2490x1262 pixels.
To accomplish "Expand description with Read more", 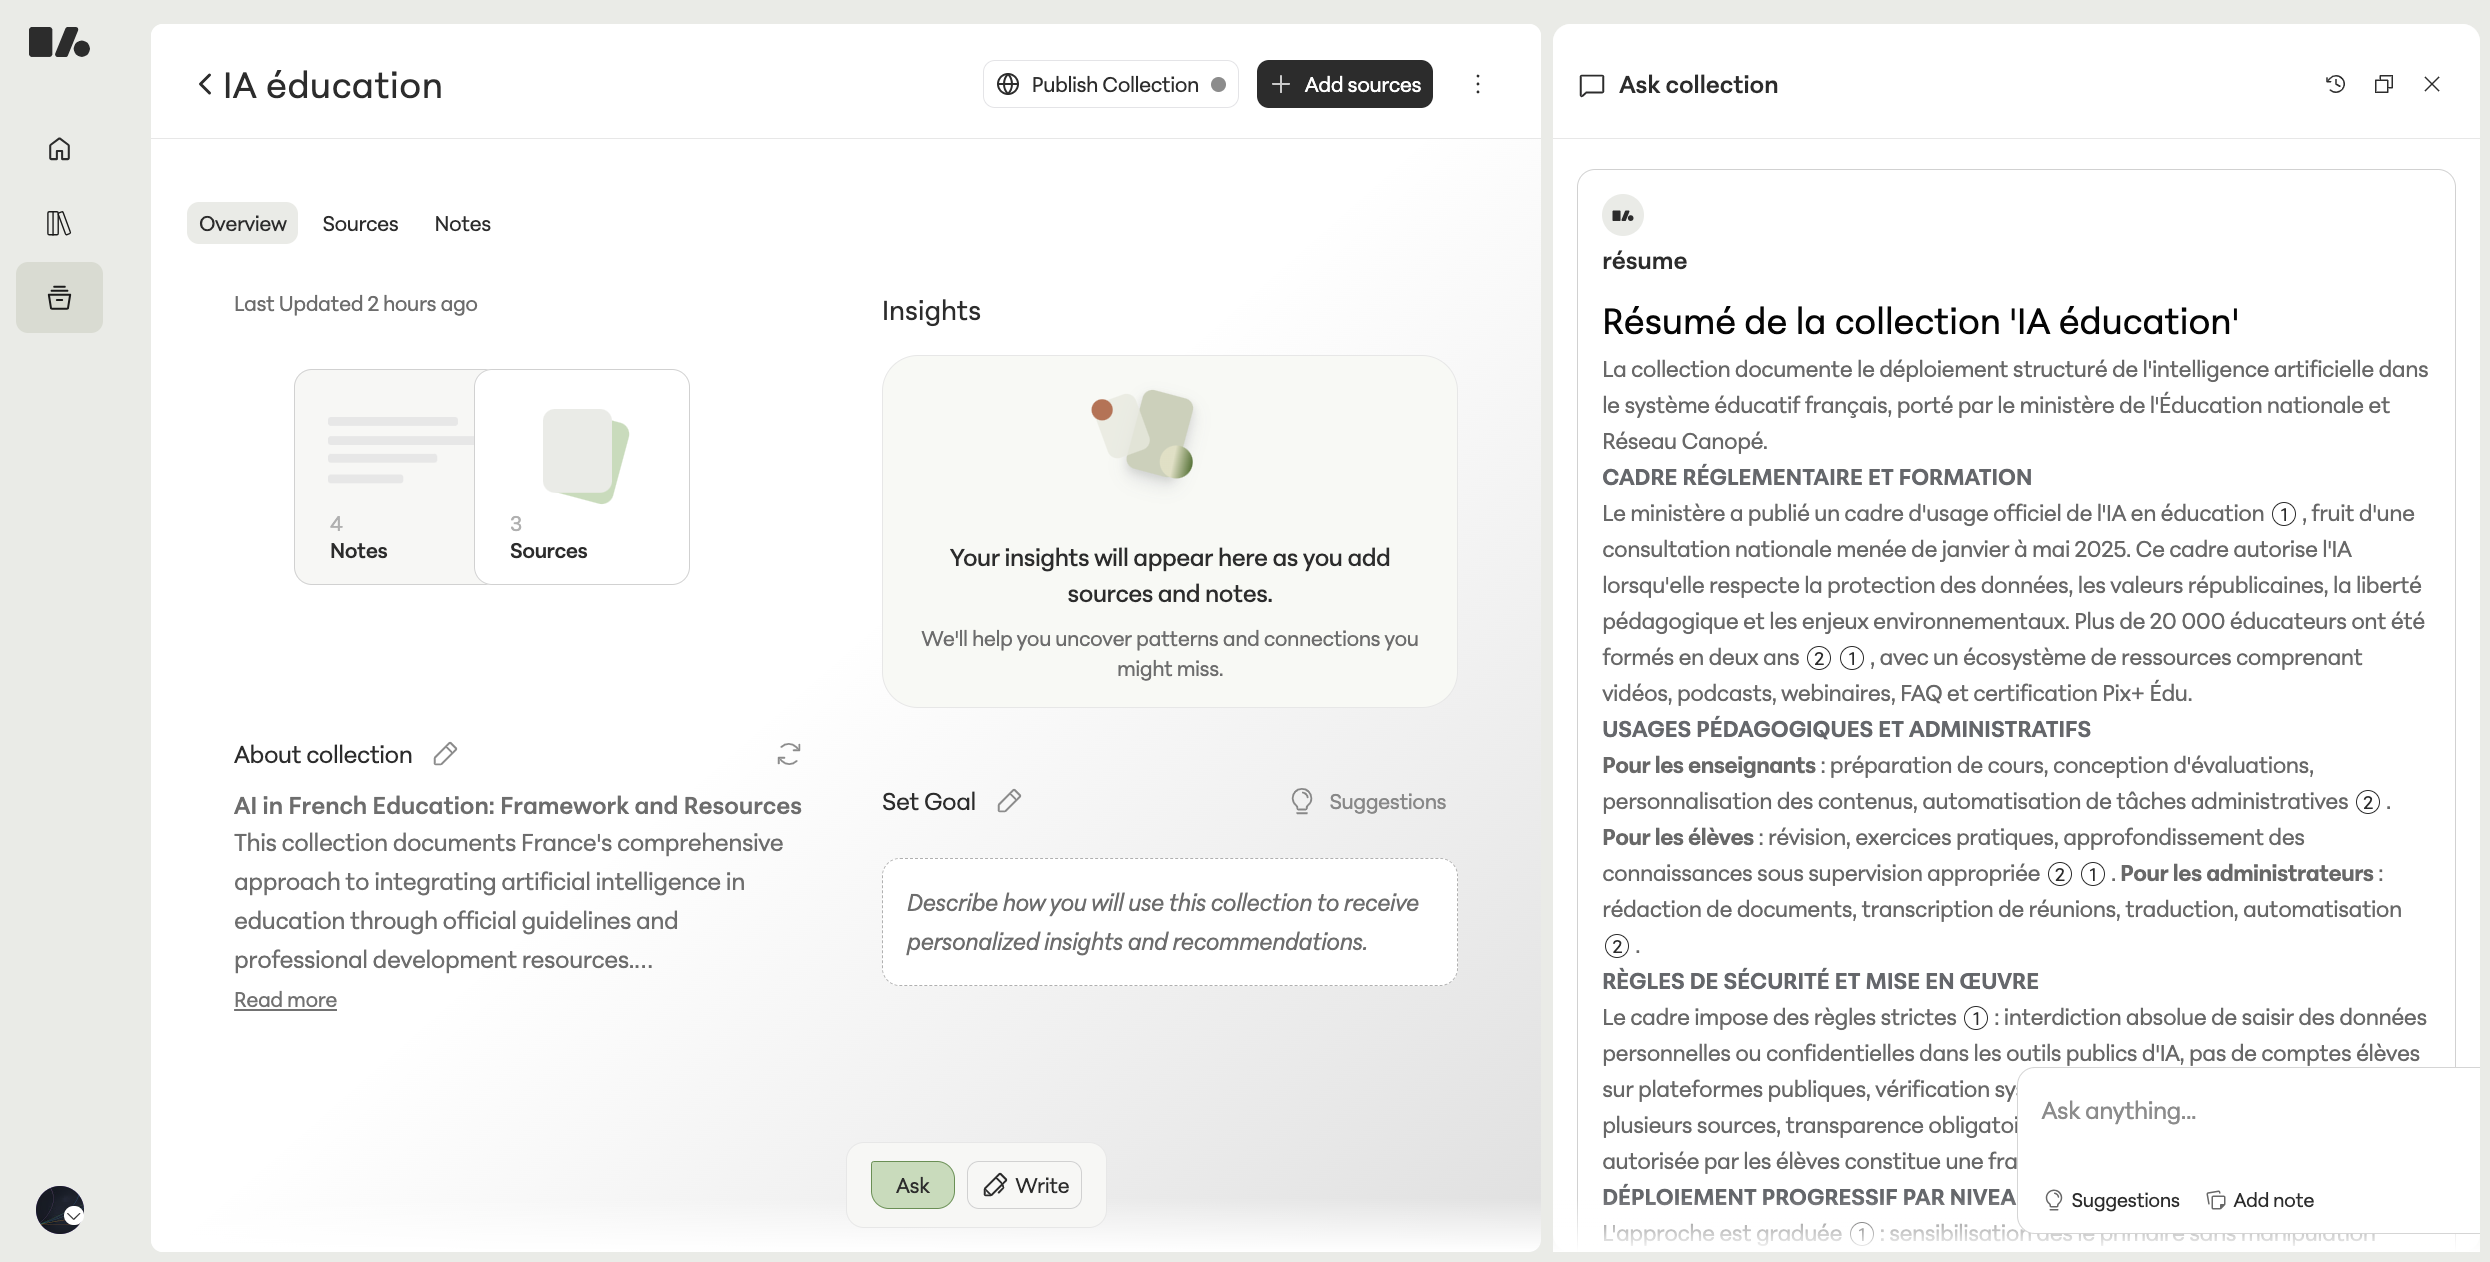I will pos(285,1000).
